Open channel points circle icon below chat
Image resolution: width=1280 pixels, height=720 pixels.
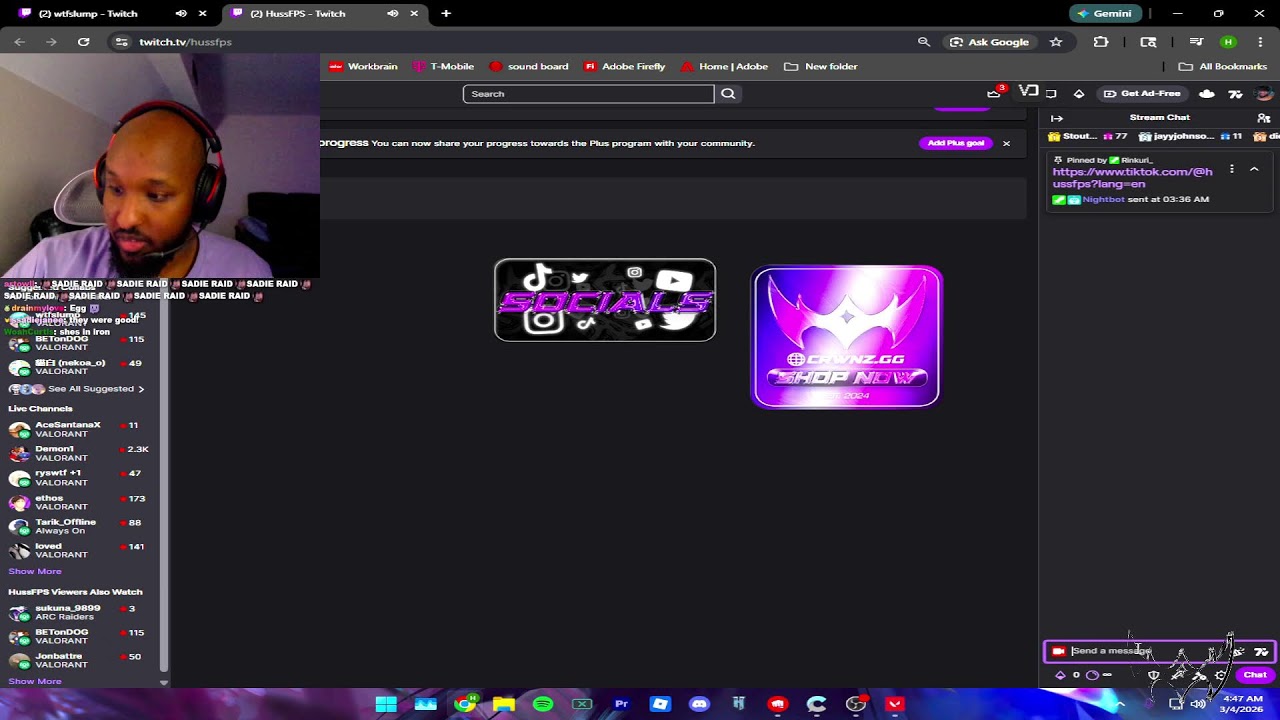click(1093, 675)
